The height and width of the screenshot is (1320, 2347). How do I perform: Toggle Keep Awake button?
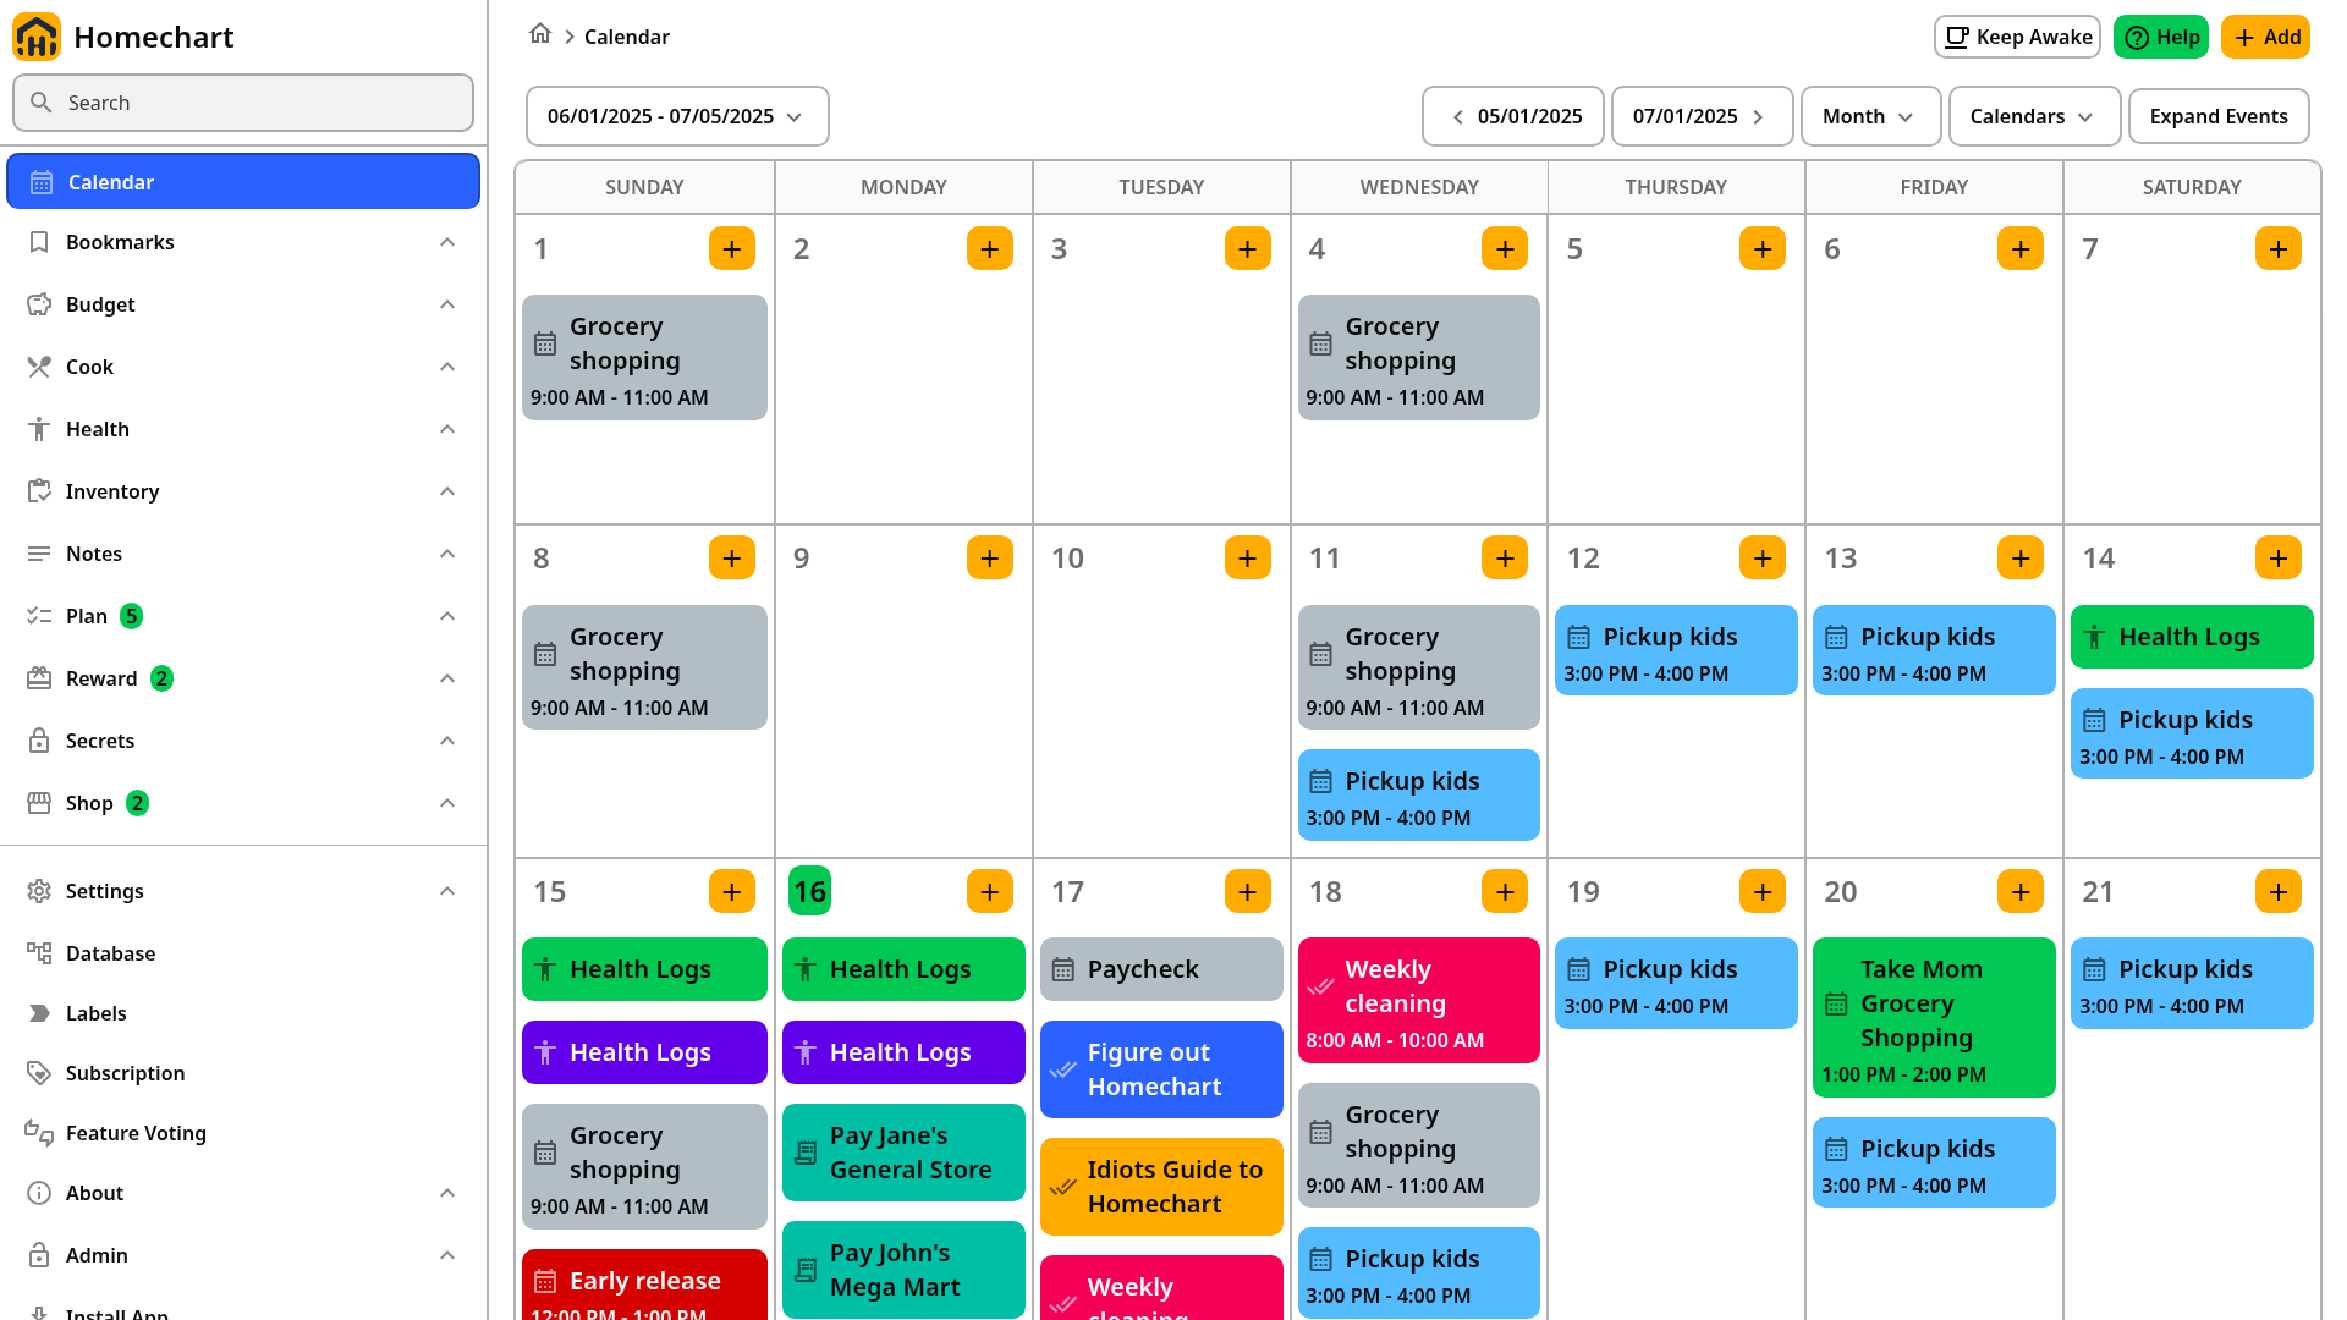pyautogui.click(x=2017, y=37)
